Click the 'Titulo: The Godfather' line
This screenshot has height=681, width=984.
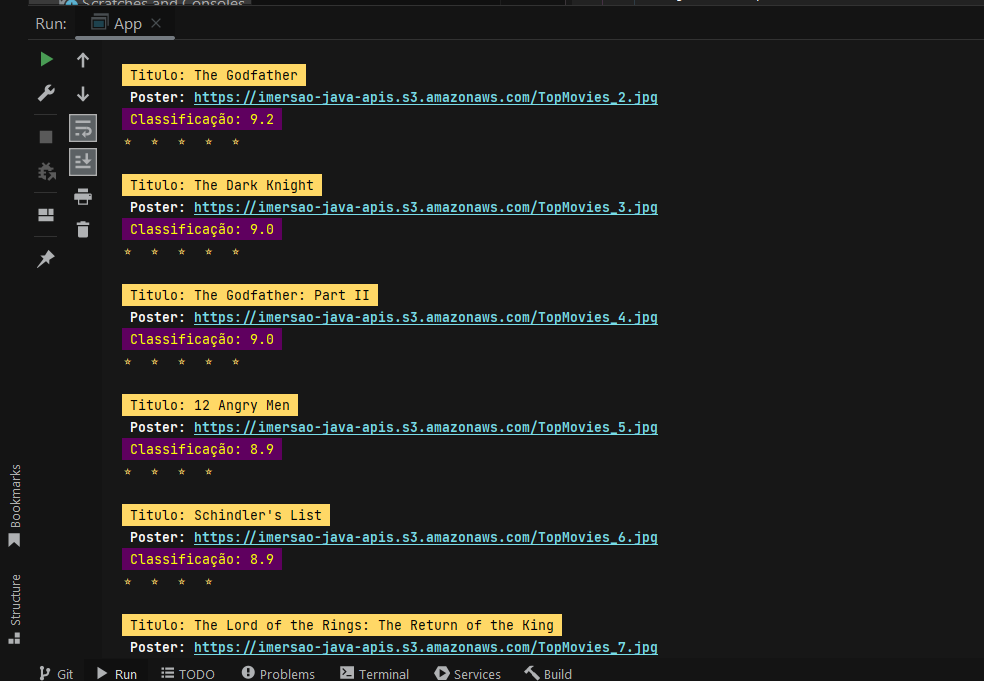point(214,75)
